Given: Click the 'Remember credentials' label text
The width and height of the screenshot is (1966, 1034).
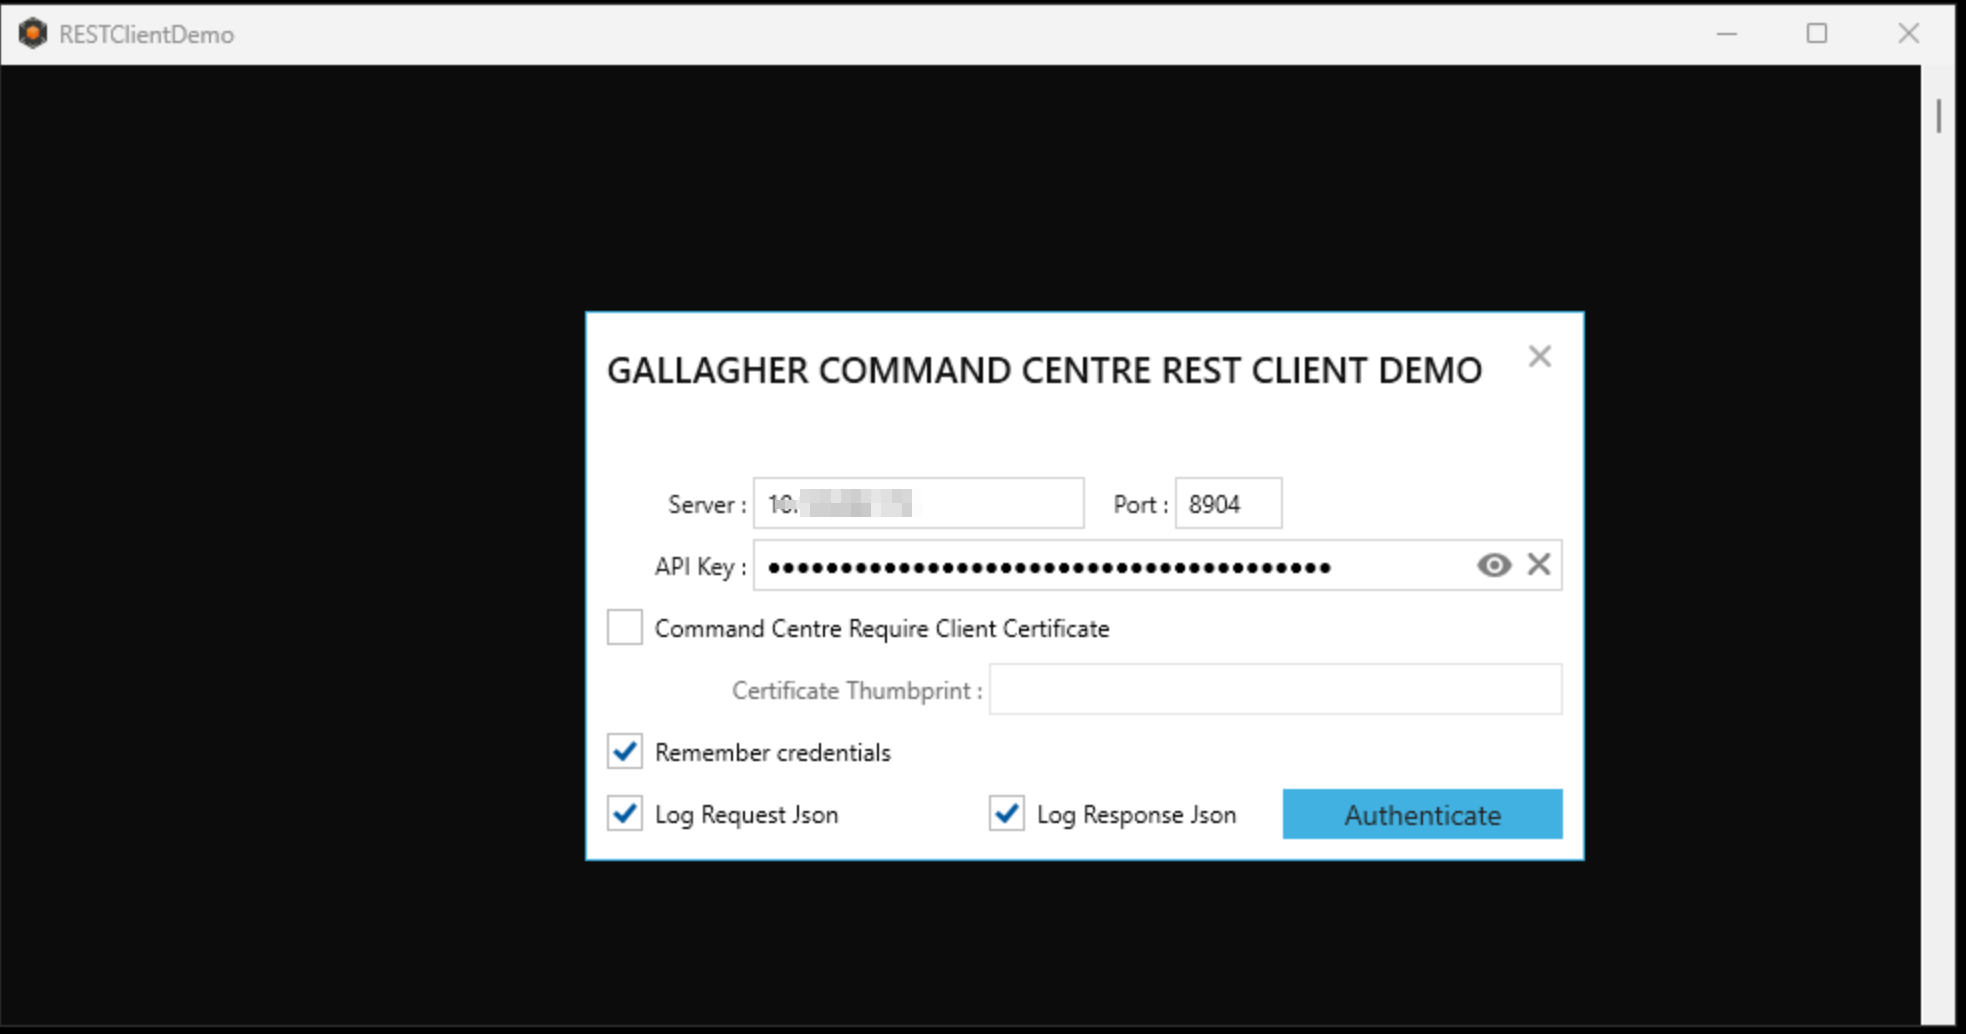Looking at the screenshot, I should click(772, 752).
